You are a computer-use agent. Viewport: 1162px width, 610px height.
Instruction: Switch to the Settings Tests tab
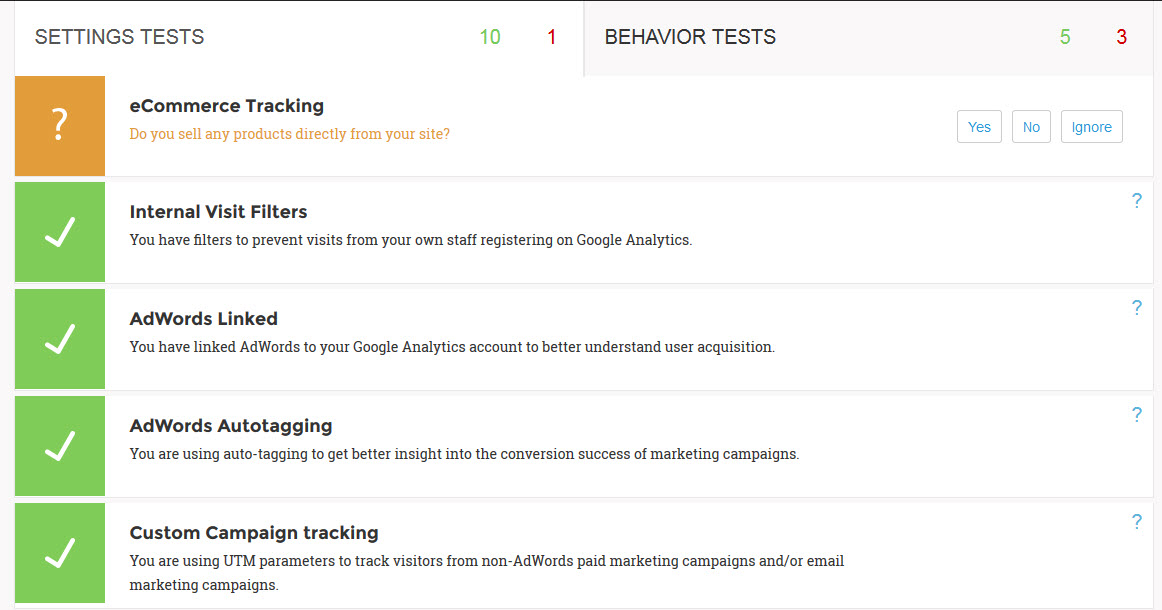(299, 37)
